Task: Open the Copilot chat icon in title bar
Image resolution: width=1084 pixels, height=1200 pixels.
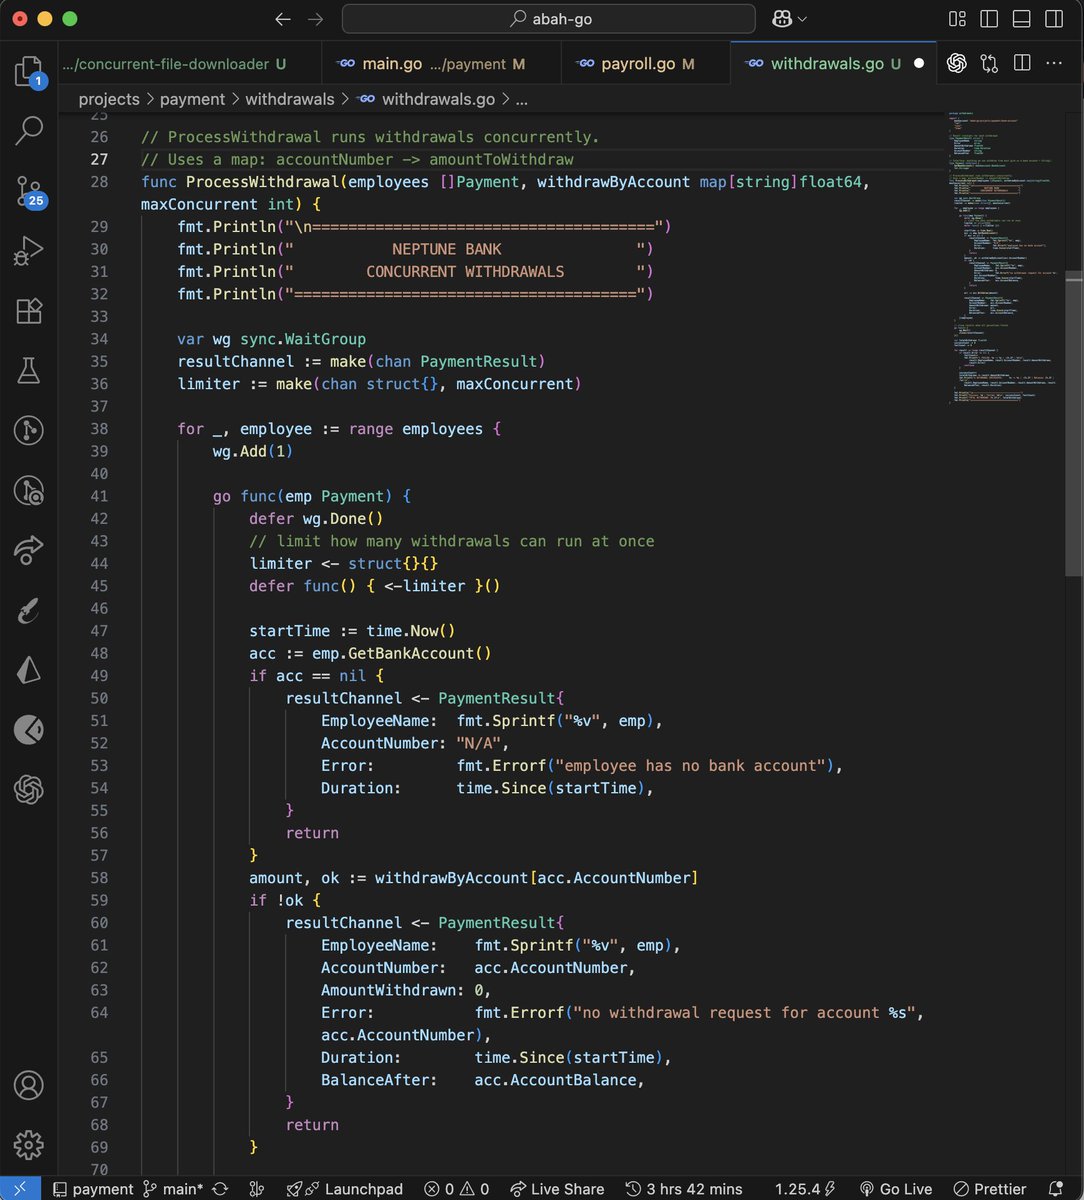Action: [x=782, y=19]
